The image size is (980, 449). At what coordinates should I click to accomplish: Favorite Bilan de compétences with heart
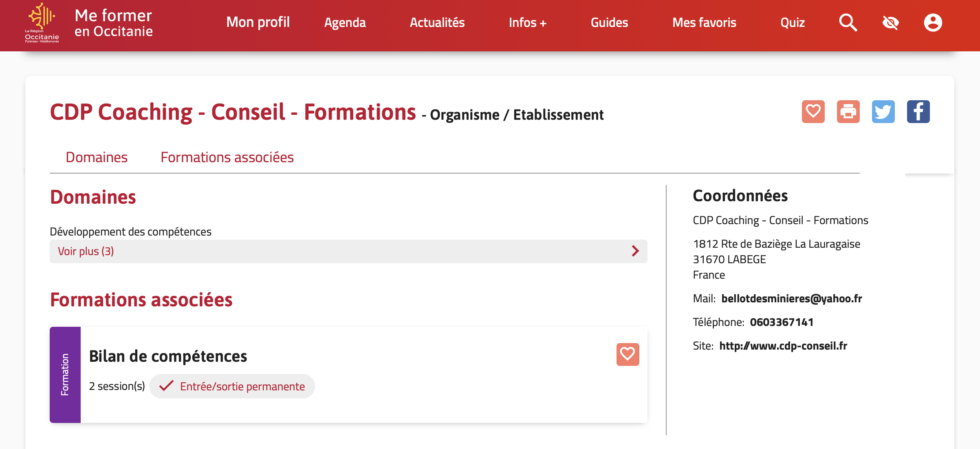(628, 355)
